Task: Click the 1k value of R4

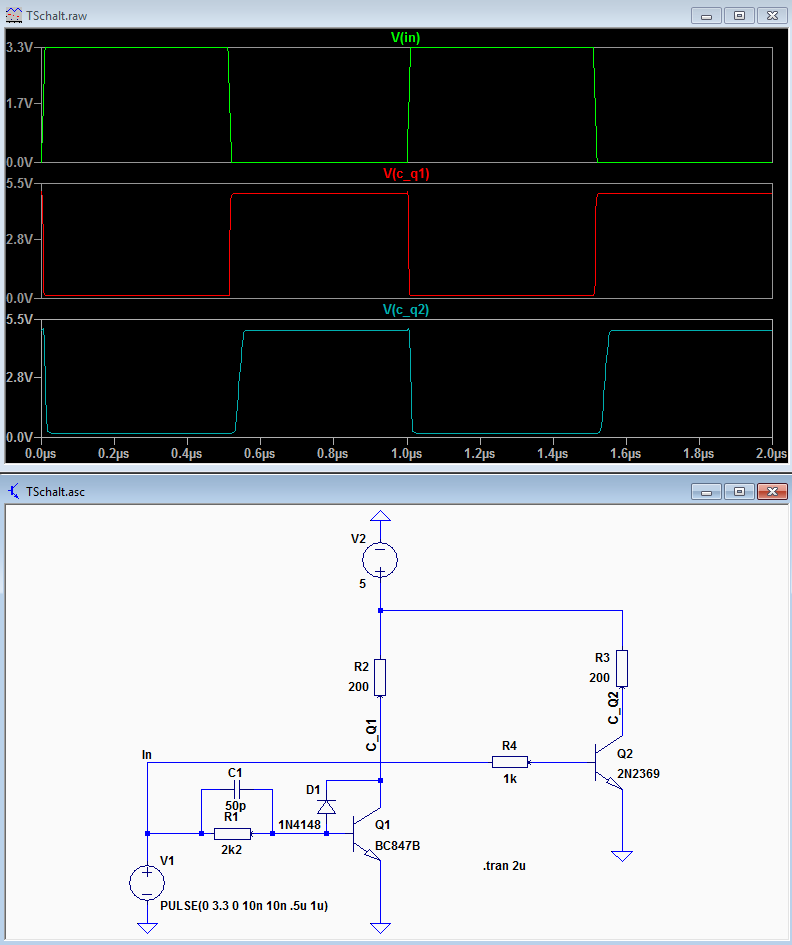Action: point(510,779)
